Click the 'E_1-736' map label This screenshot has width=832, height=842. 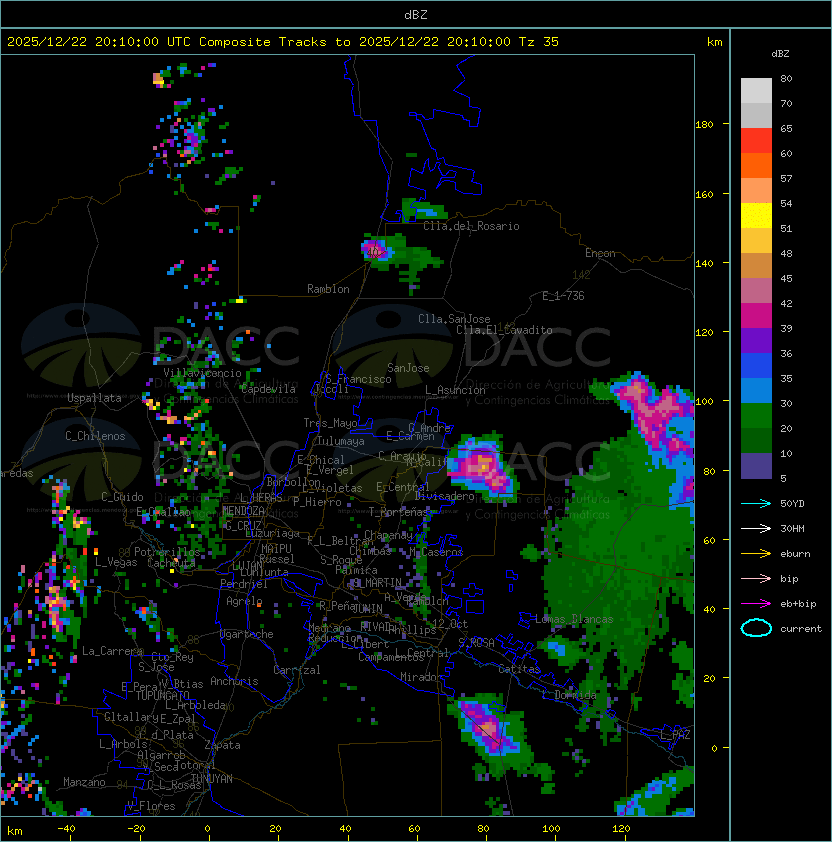click(563, 296)
